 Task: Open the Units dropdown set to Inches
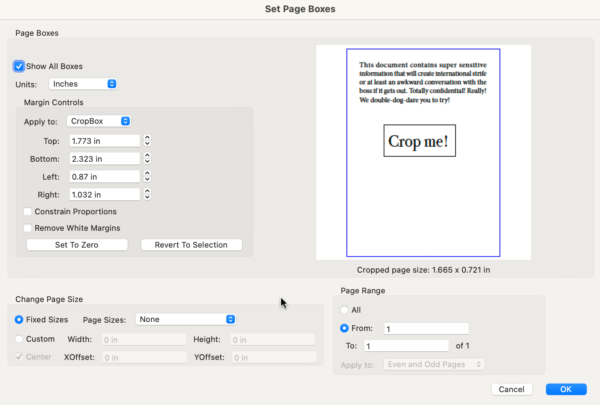point(83,84)
